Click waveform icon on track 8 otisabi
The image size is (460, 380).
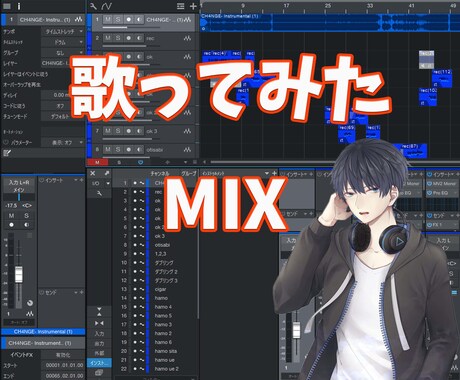pos(187,150)
